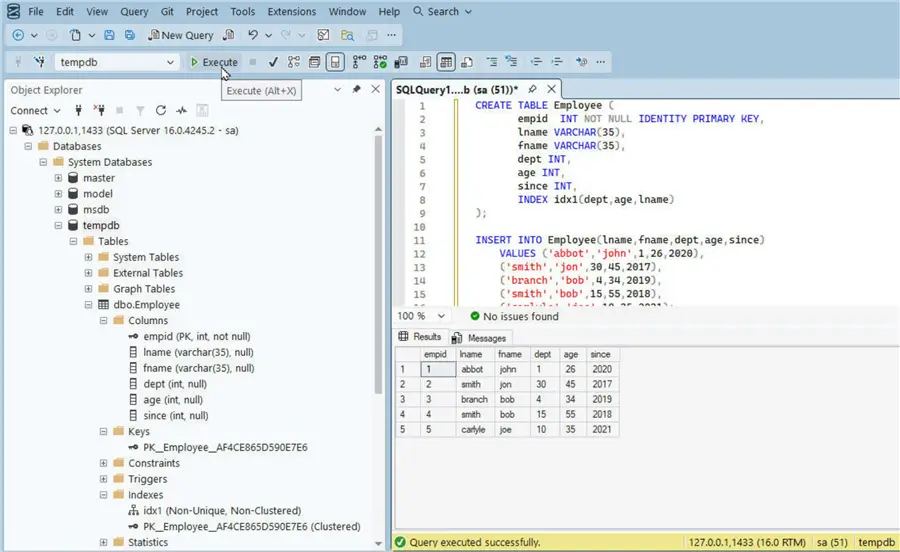Toggle Include Live Query Statistics
Image resolution: width=900 pixels, height=552 pixels.
[x=380, y=62]
